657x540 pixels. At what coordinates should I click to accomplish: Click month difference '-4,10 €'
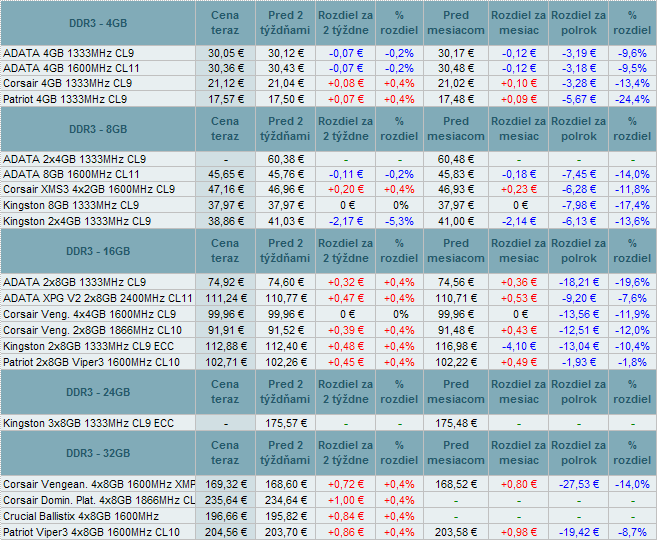[x=519, y=346]
